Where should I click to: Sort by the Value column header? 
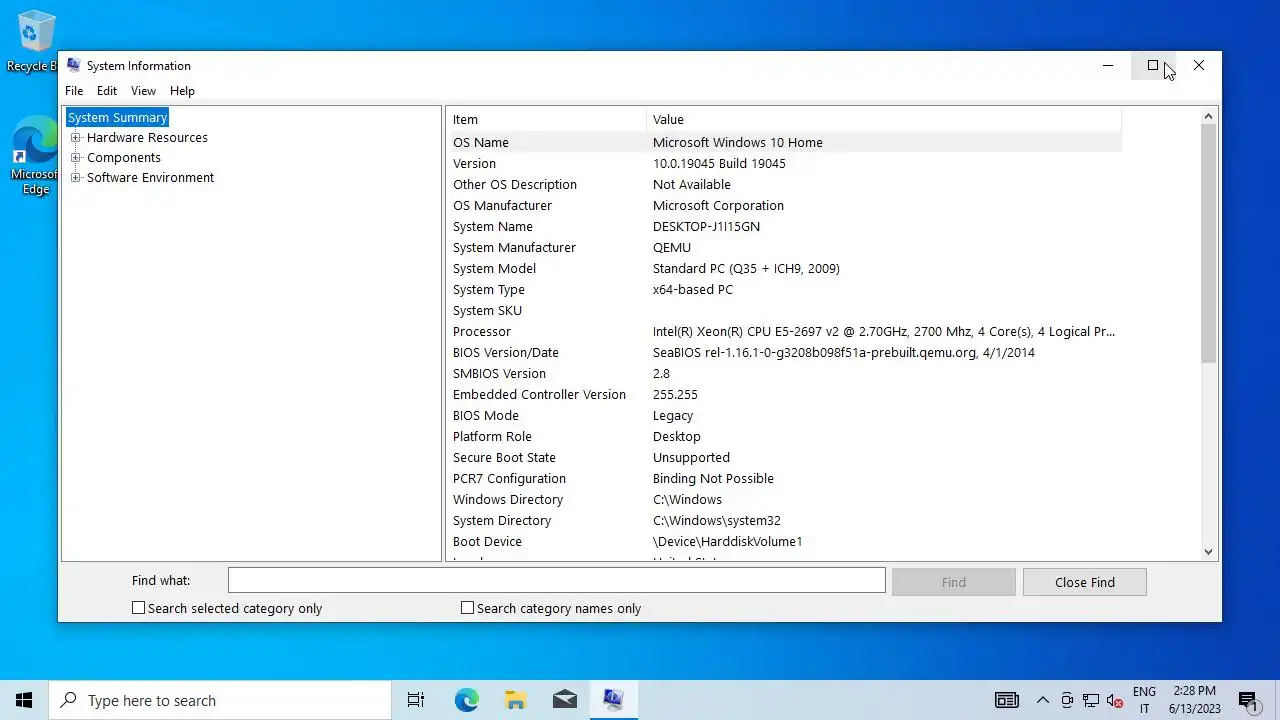tap(884, 119)
